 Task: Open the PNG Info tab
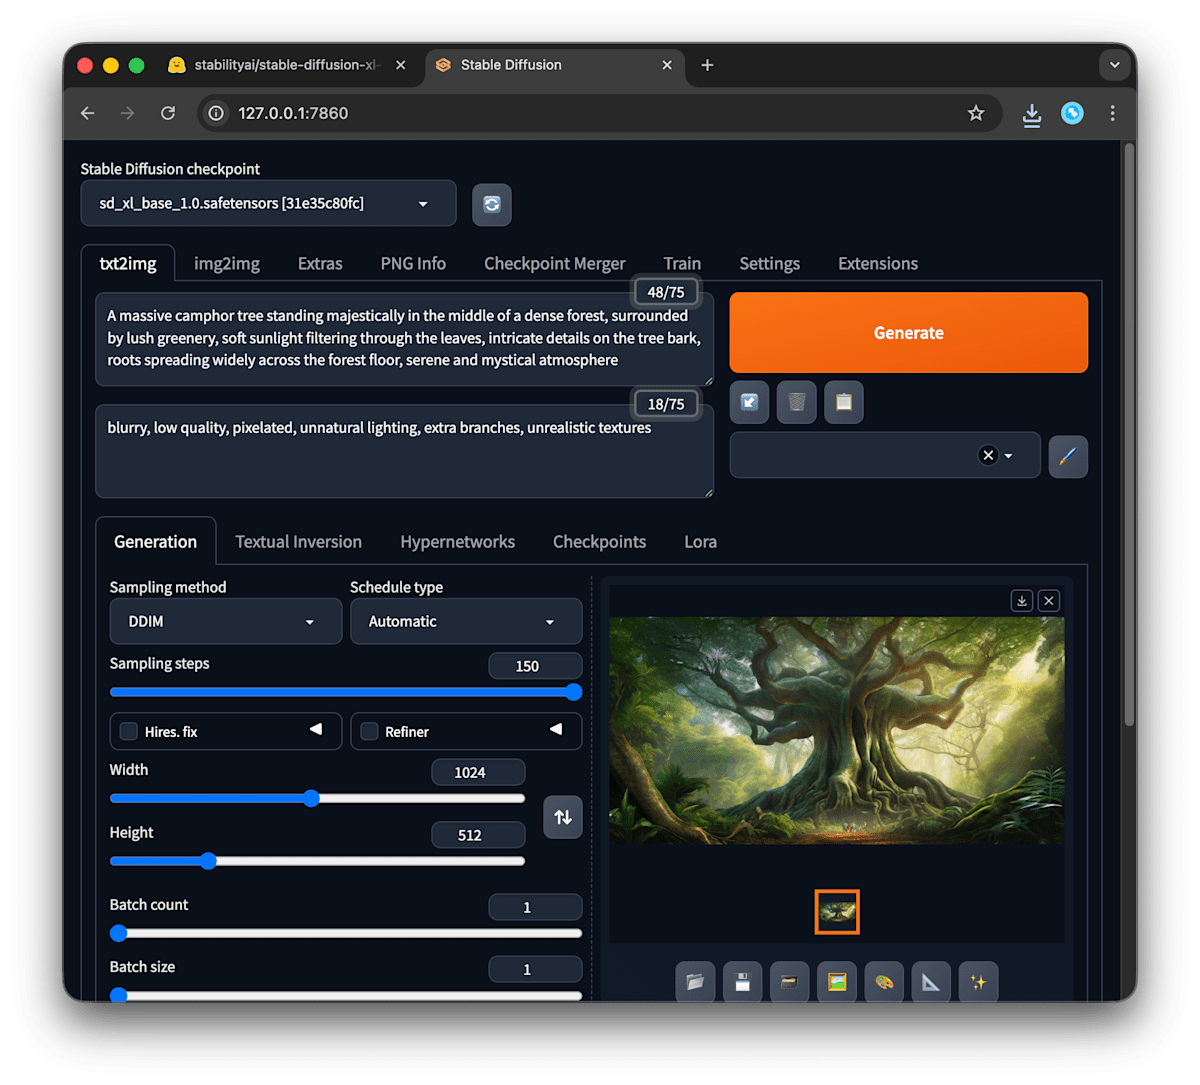[x=413, y=263]
